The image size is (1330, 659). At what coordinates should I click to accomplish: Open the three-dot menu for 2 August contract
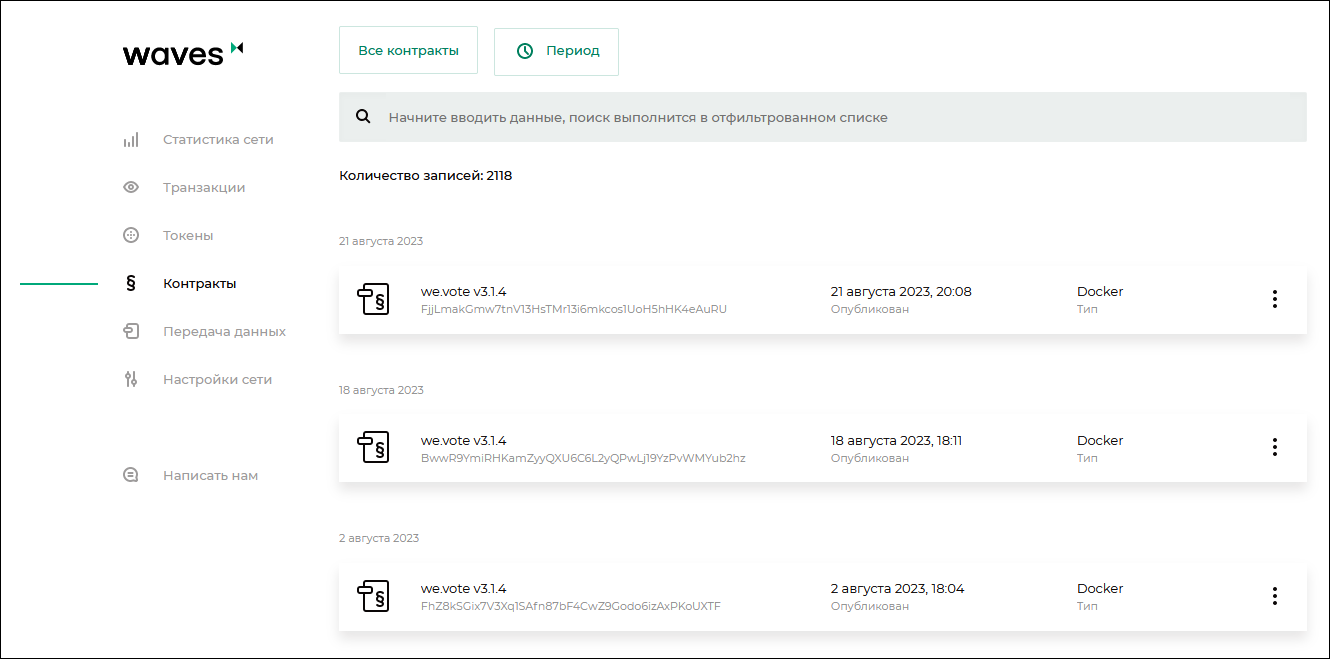click(x=1274, y=596)
